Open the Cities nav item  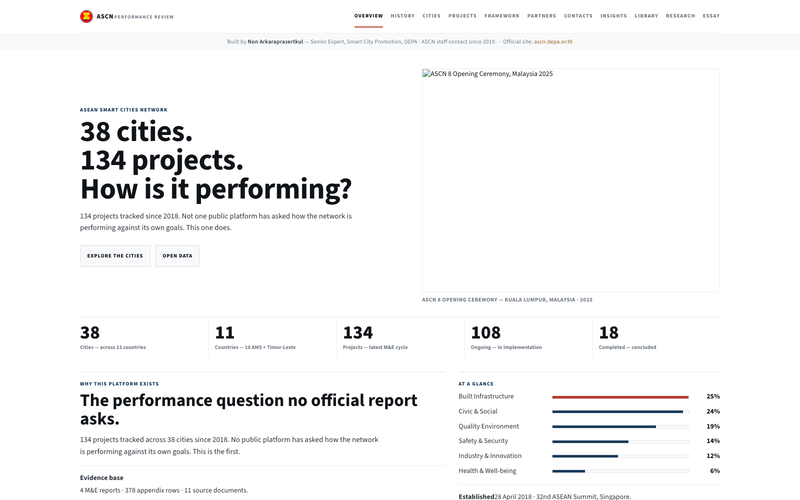(x=431, y=16)
